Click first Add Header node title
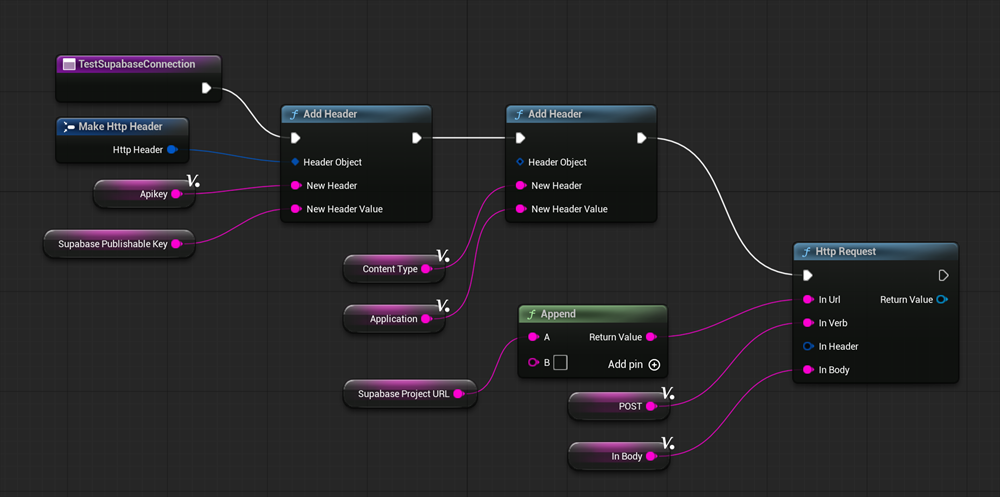 [330, 114]
